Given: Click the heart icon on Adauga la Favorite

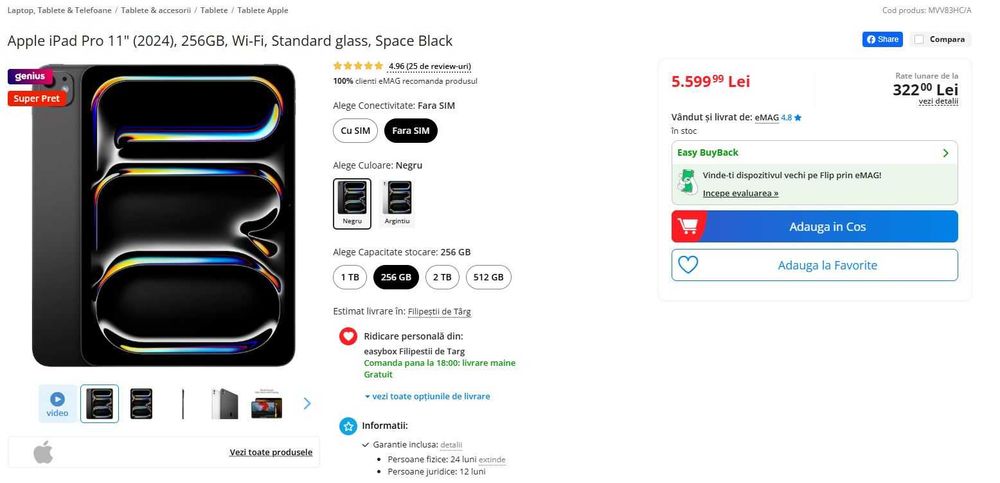Looking at the screenshot, I should point(688,265).
